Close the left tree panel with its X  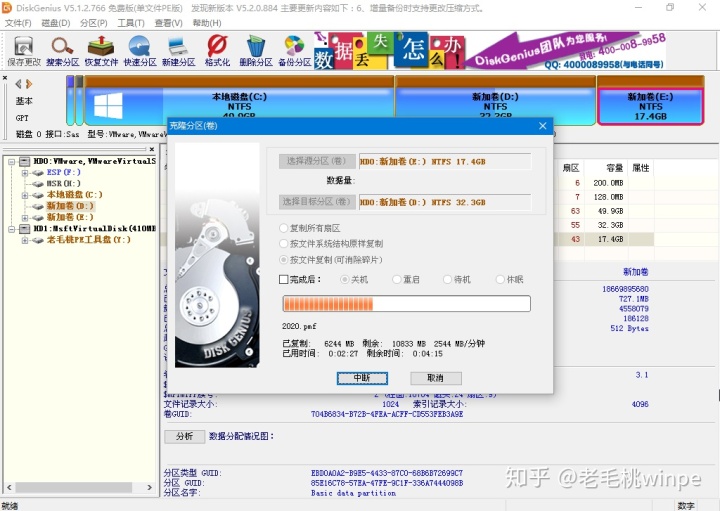(152, 149)
